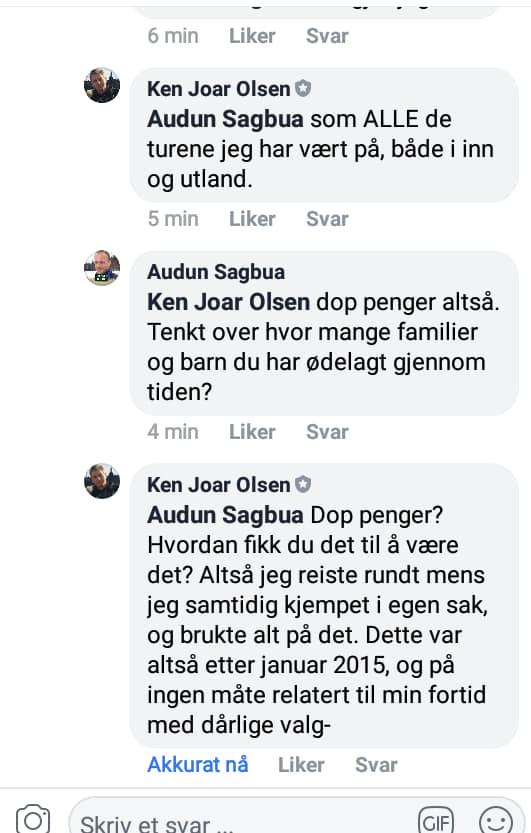531x833 pixels.
Task: Tap the badge icon beside first Ken Joar Olsen
Action: coord(303,88)
